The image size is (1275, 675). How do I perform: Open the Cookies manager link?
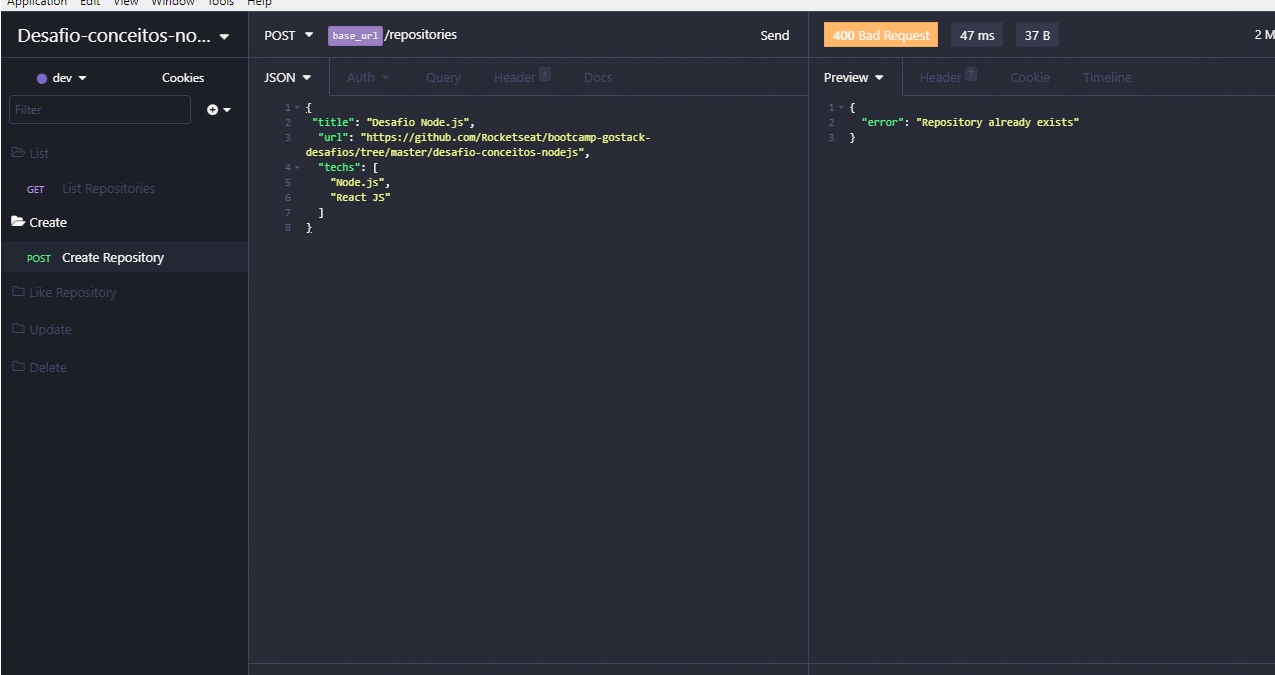click(x=181, y=77)
